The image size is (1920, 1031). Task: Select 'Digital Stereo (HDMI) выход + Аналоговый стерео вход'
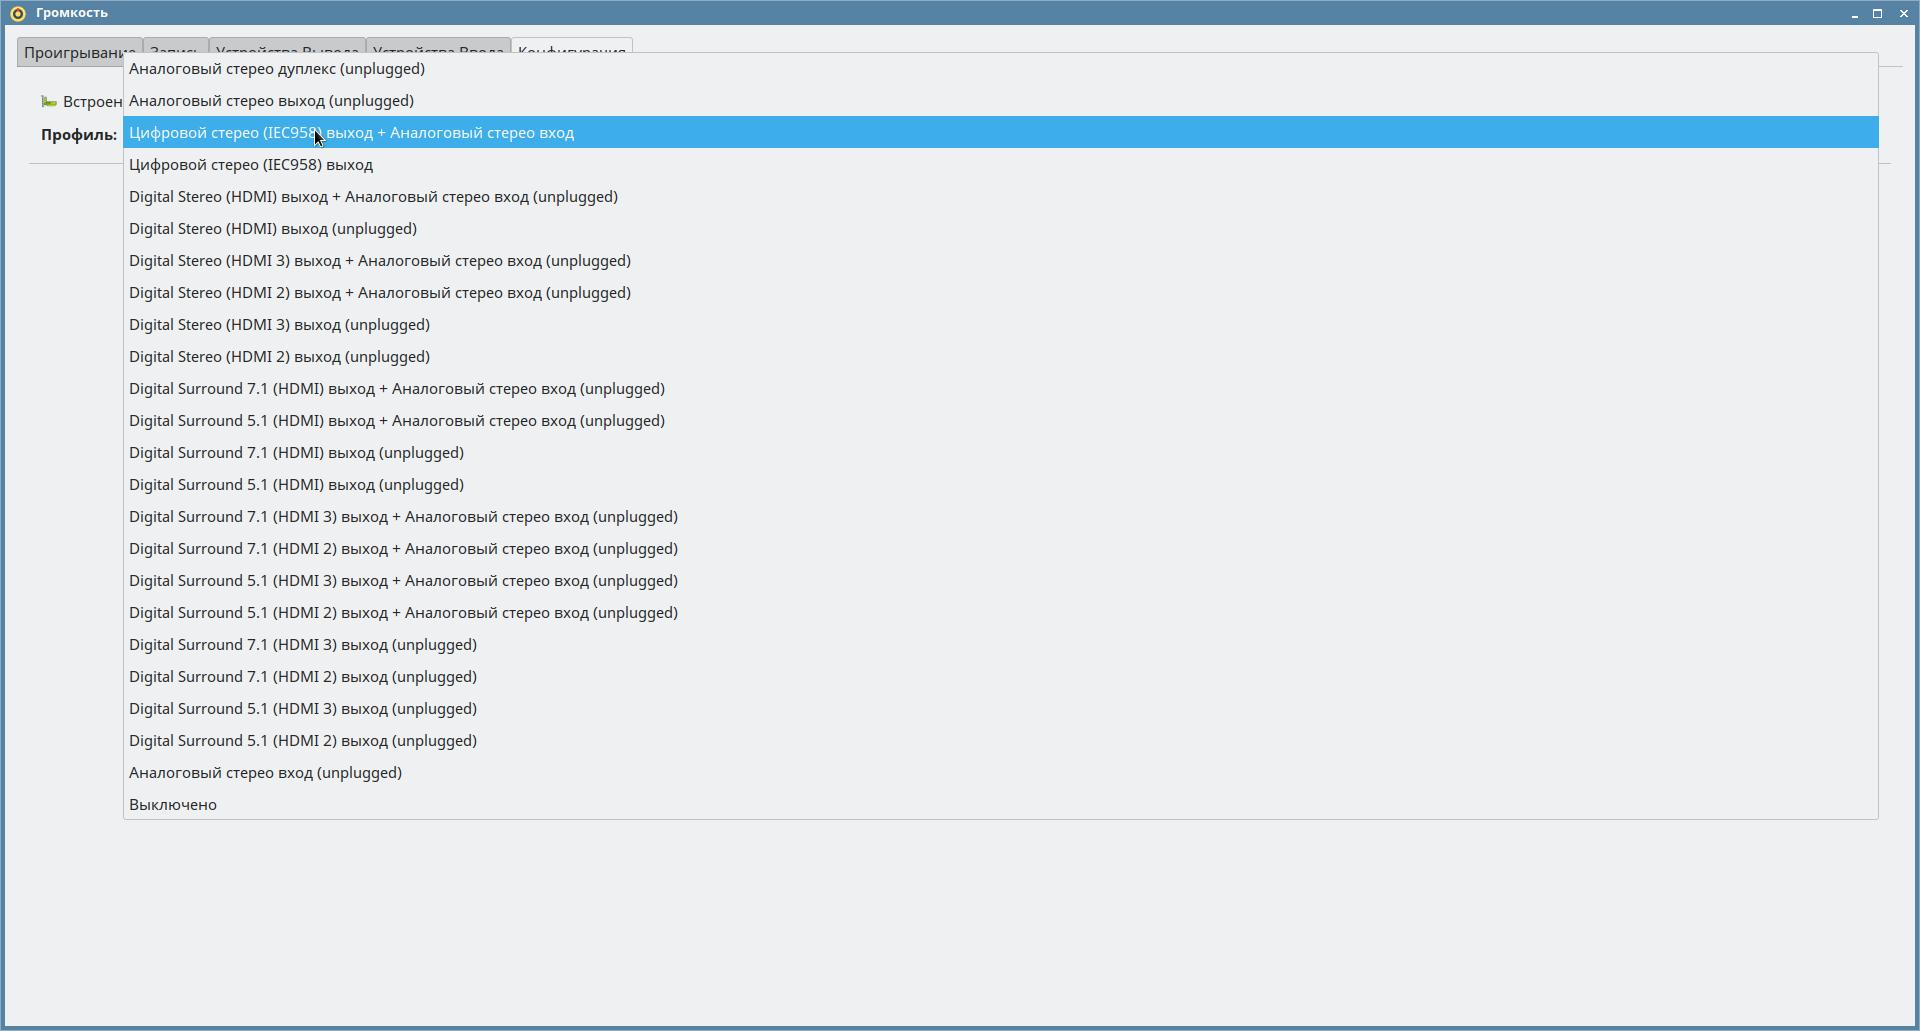coord(1000,197)
